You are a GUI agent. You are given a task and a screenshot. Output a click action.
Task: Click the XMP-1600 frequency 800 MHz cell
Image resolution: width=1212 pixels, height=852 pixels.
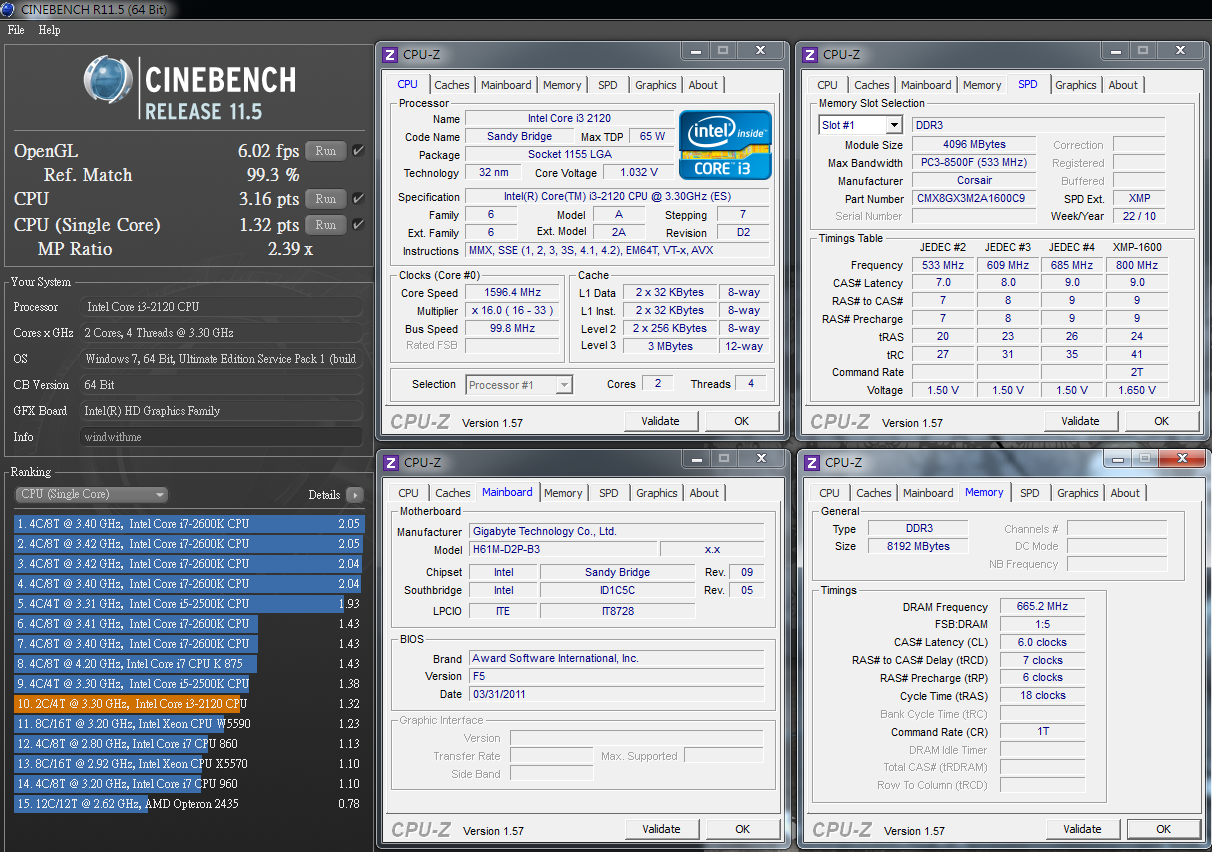coord(1137,265)
